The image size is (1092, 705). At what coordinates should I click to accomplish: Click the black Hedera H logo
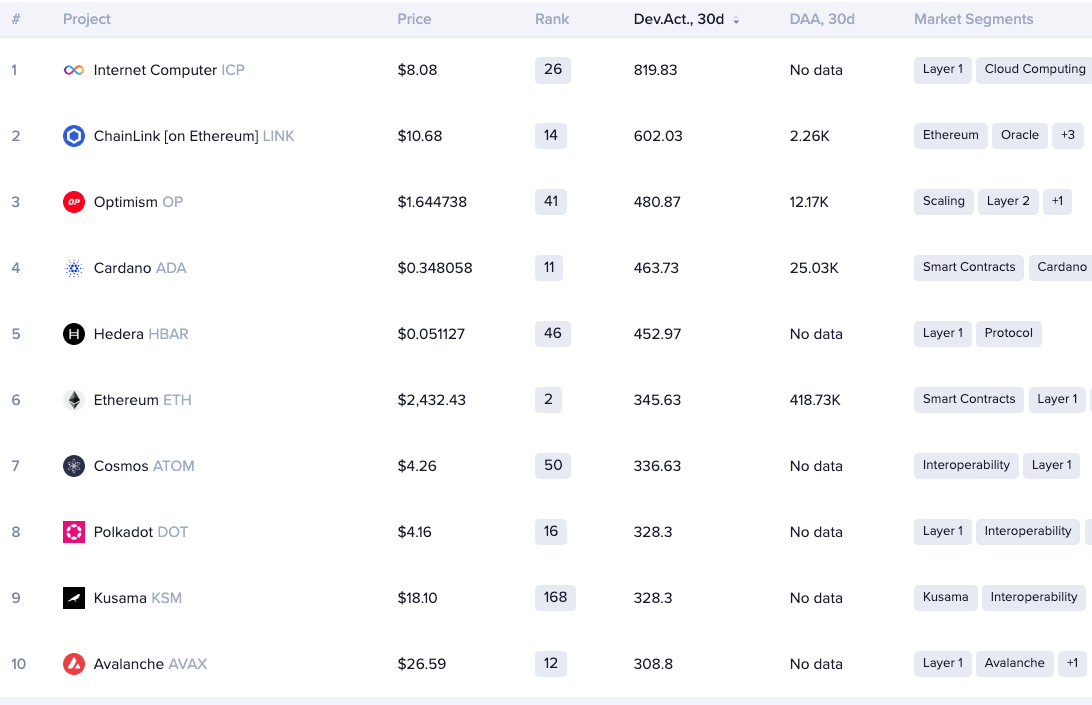pos(74,334)
